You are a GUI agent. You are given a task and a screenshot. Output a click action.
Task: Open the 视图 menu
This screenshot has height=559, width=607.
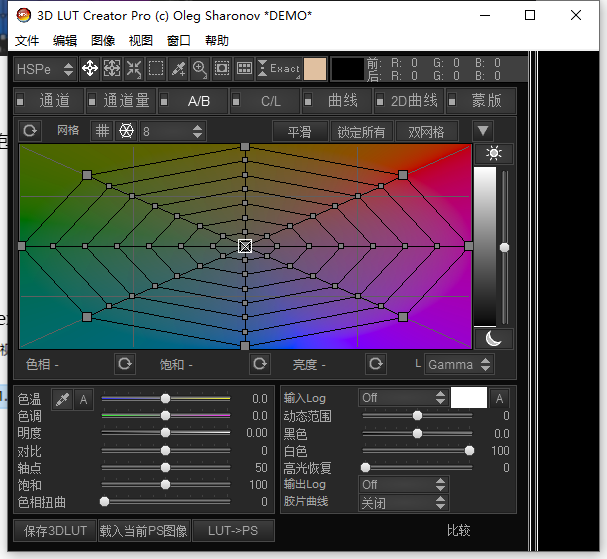coord(141,40)
